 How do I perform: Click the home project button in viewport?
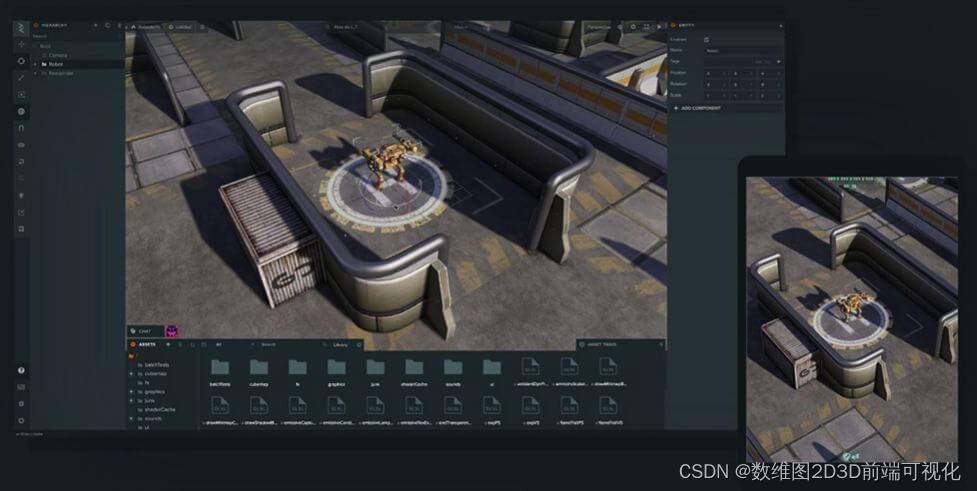tap(133, 27)
